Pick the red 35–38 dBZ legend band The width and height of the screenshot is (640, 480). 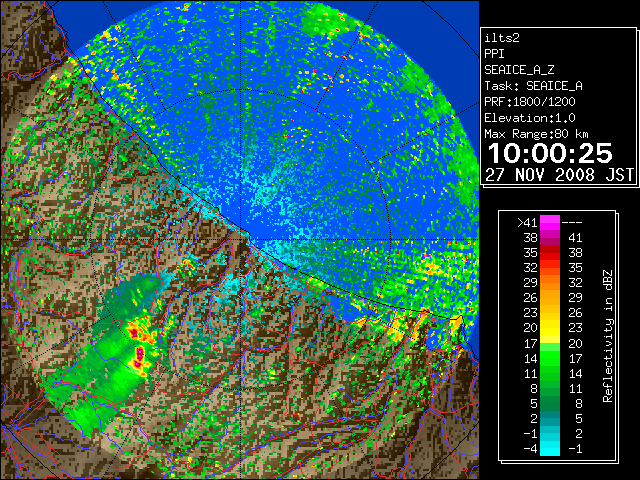[x=550, y=253]
